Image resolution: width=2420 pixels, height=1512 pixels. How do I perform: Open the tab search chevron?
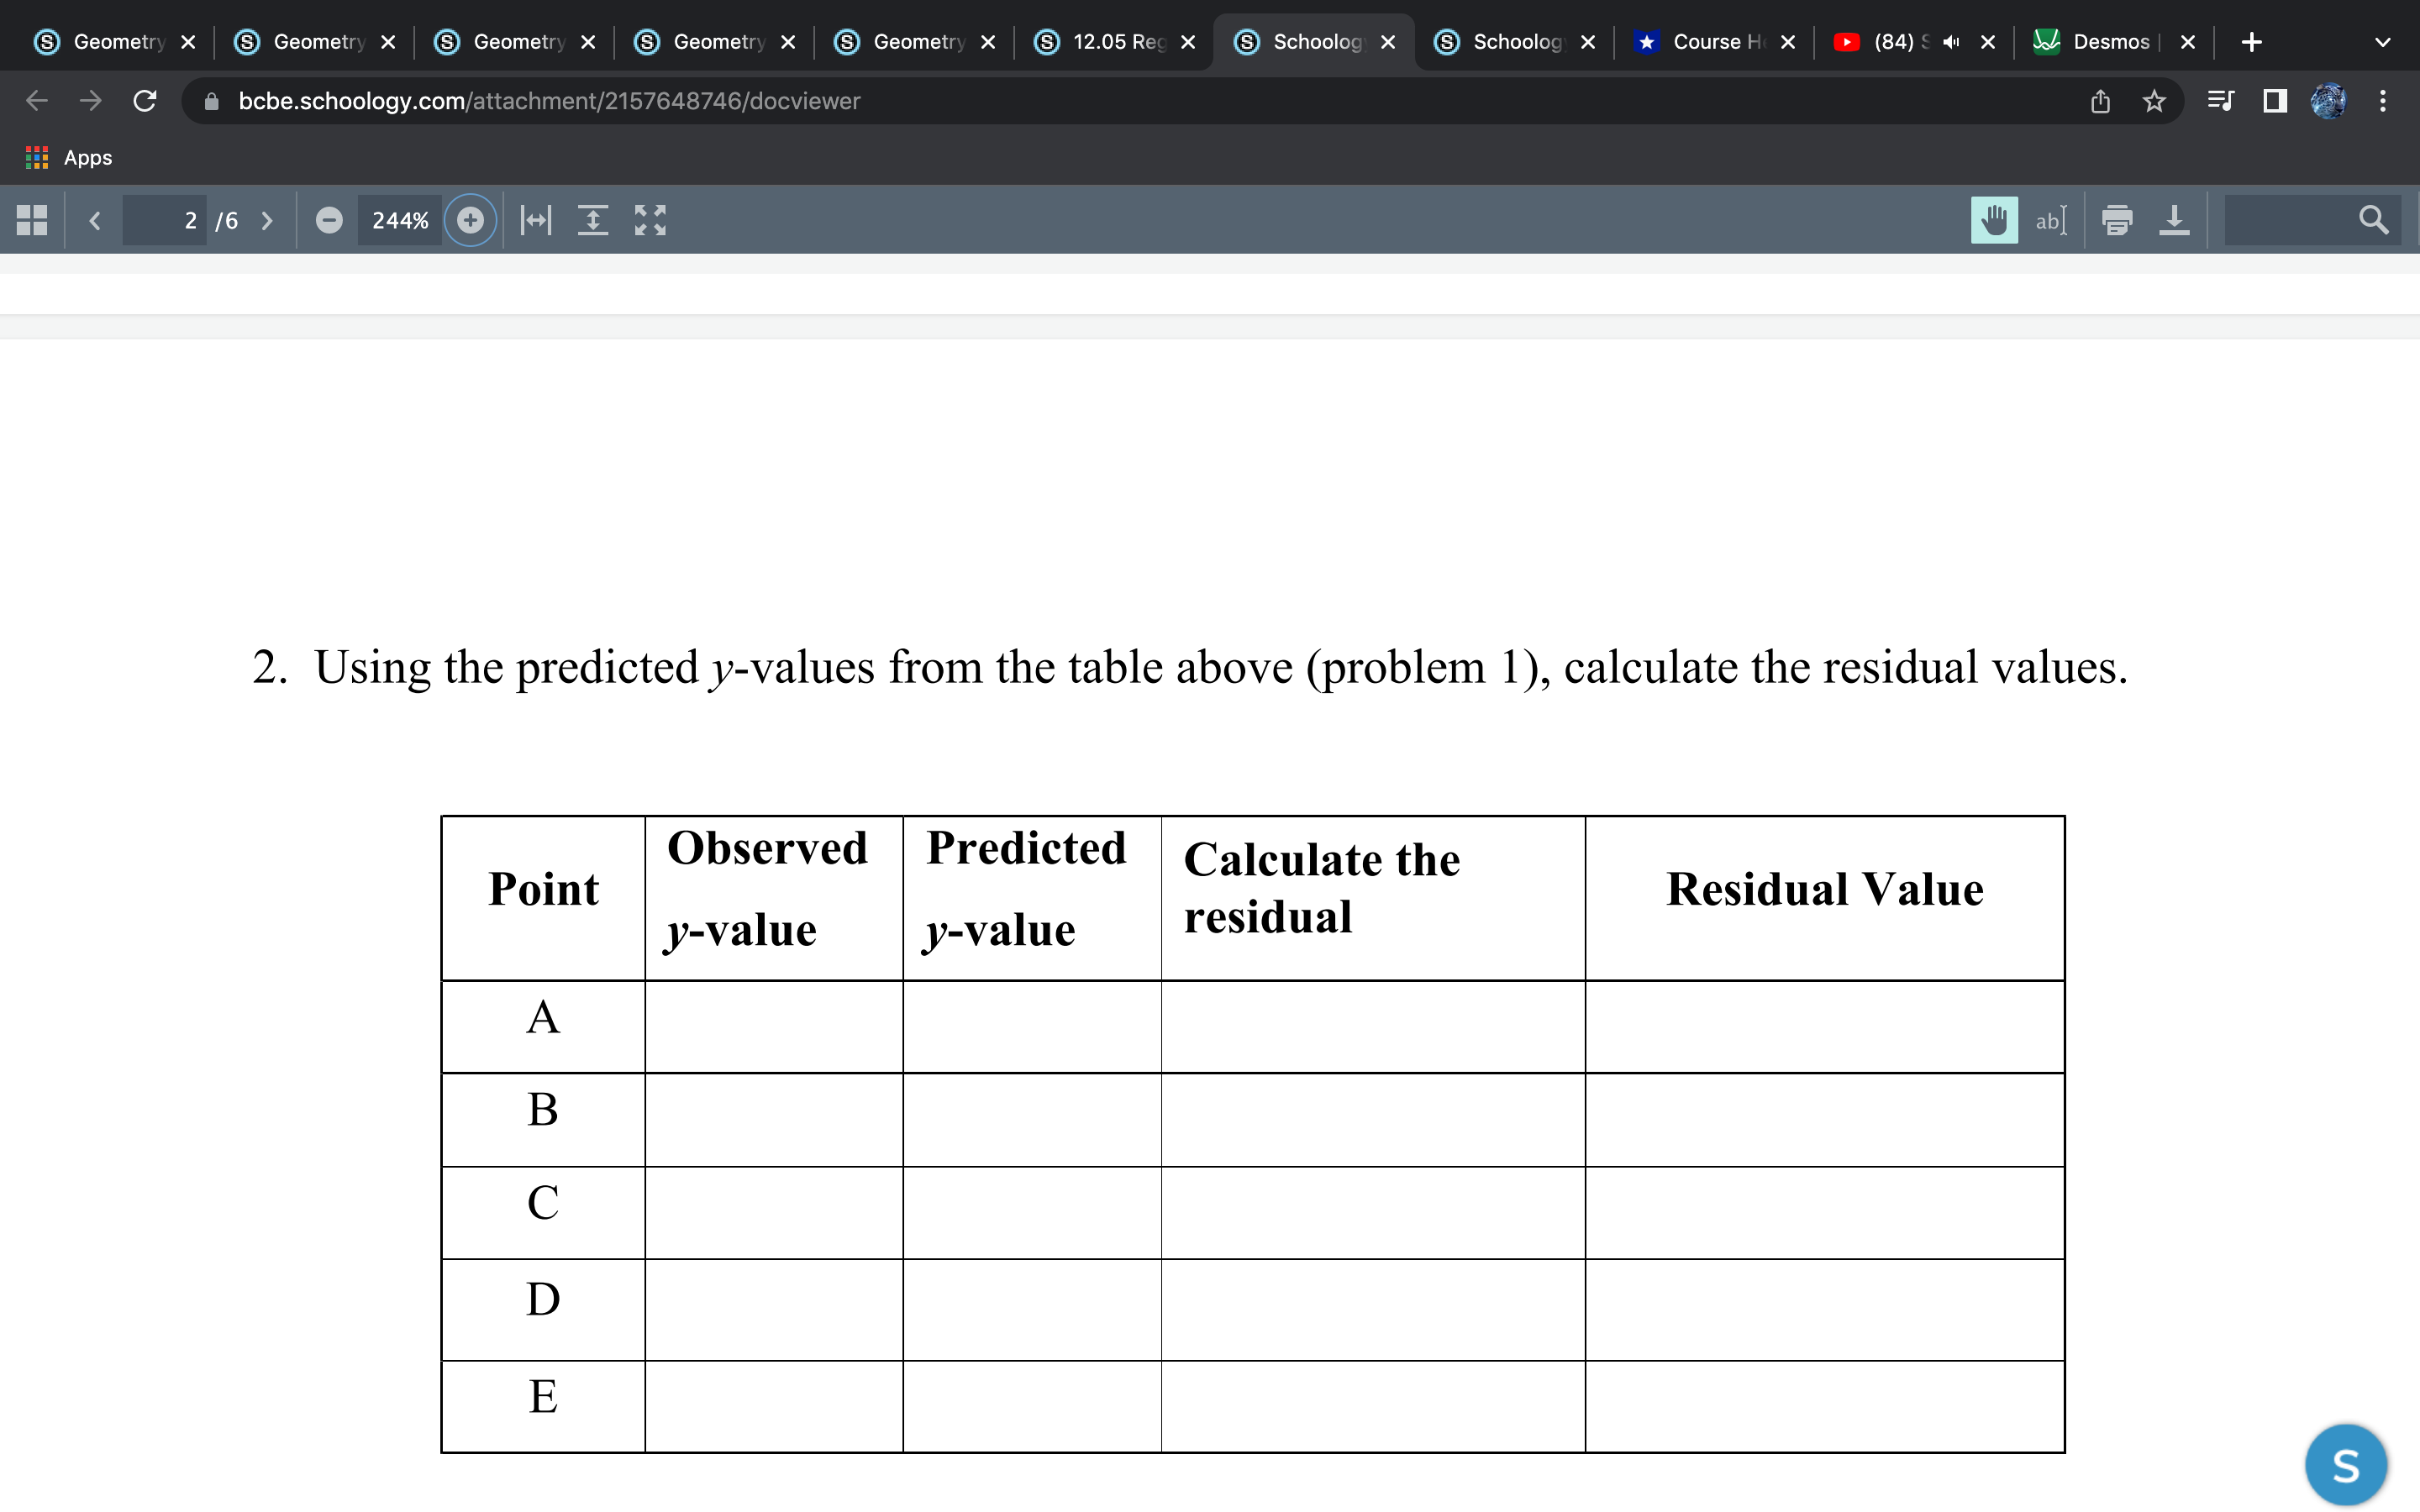point(2383,41)
